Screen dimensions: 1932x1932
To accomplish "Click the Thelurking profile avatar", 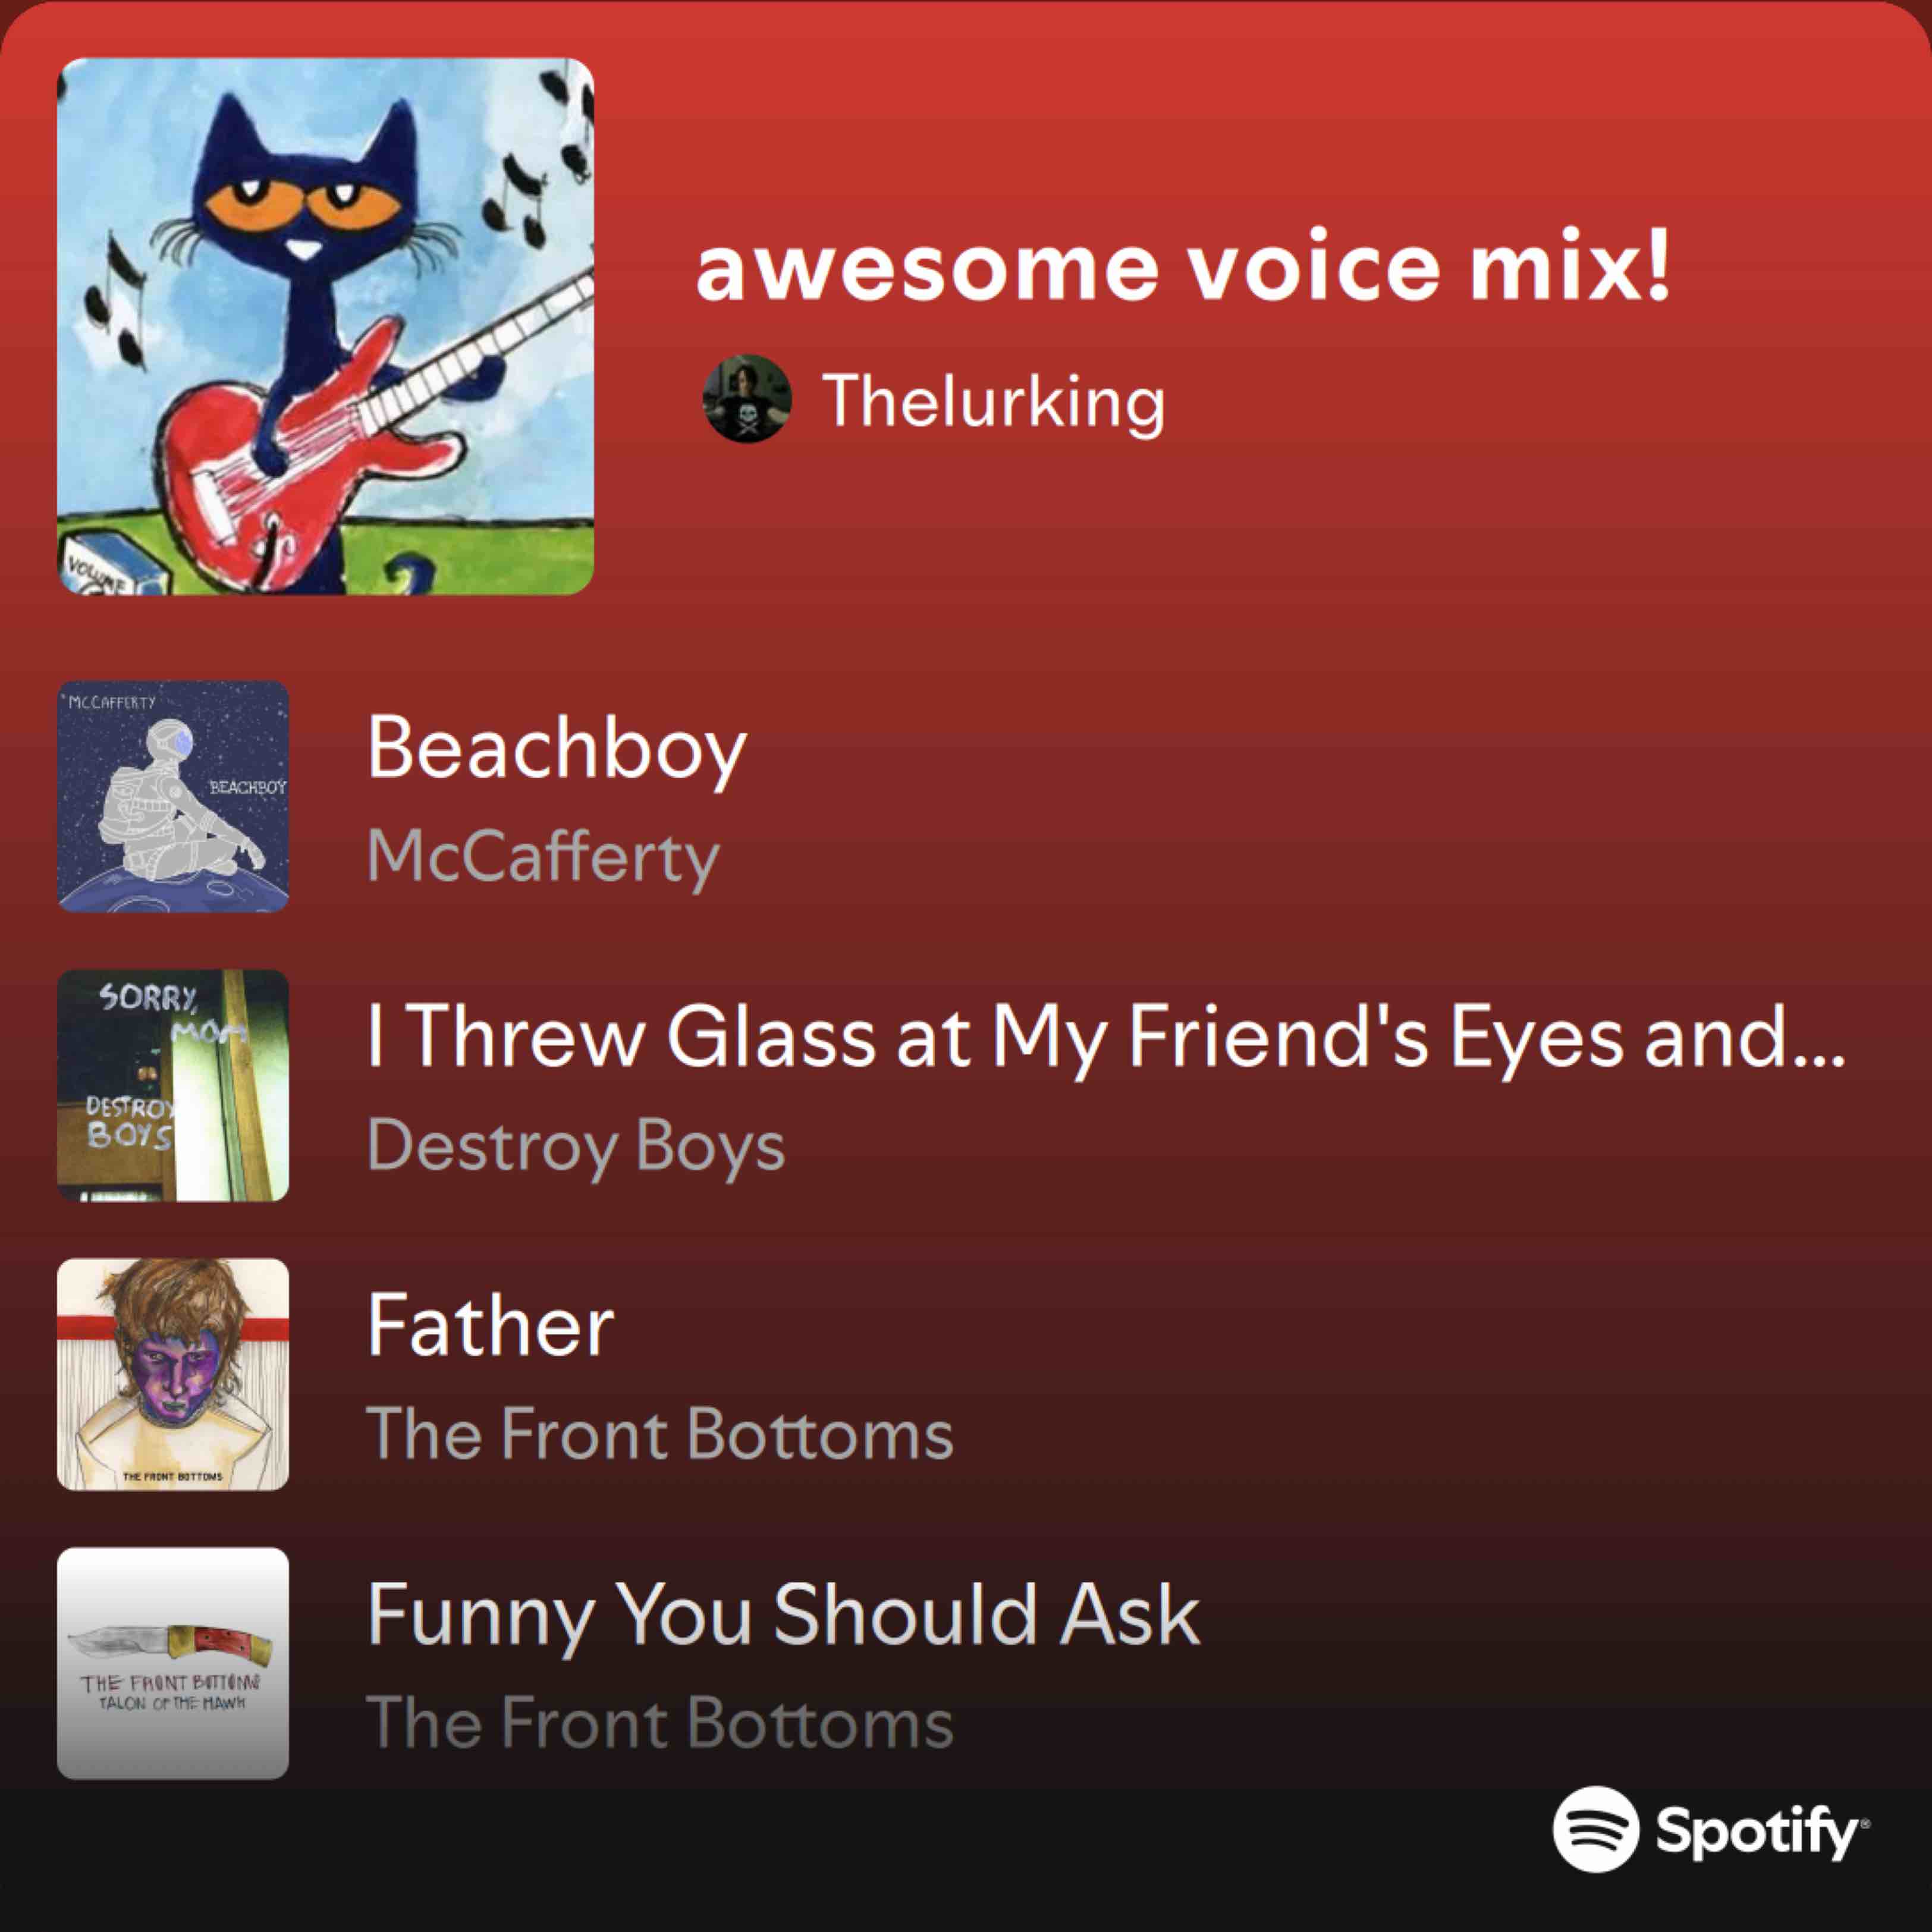I will (x=747, y=398).
